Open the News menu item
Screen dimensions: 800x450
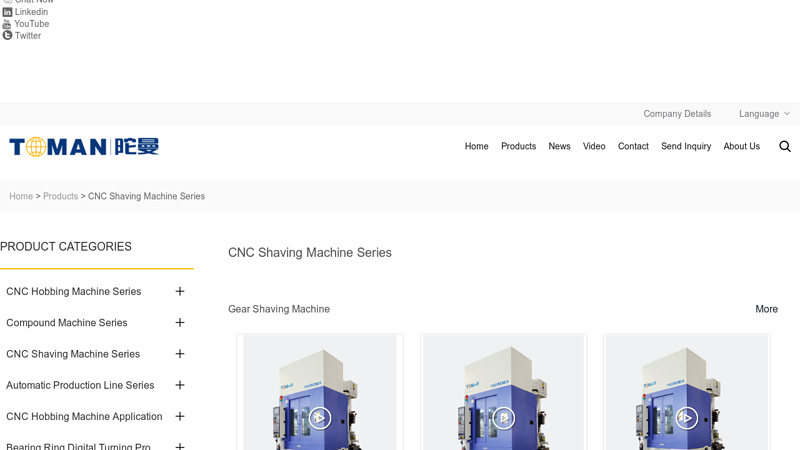click(559, 146)
